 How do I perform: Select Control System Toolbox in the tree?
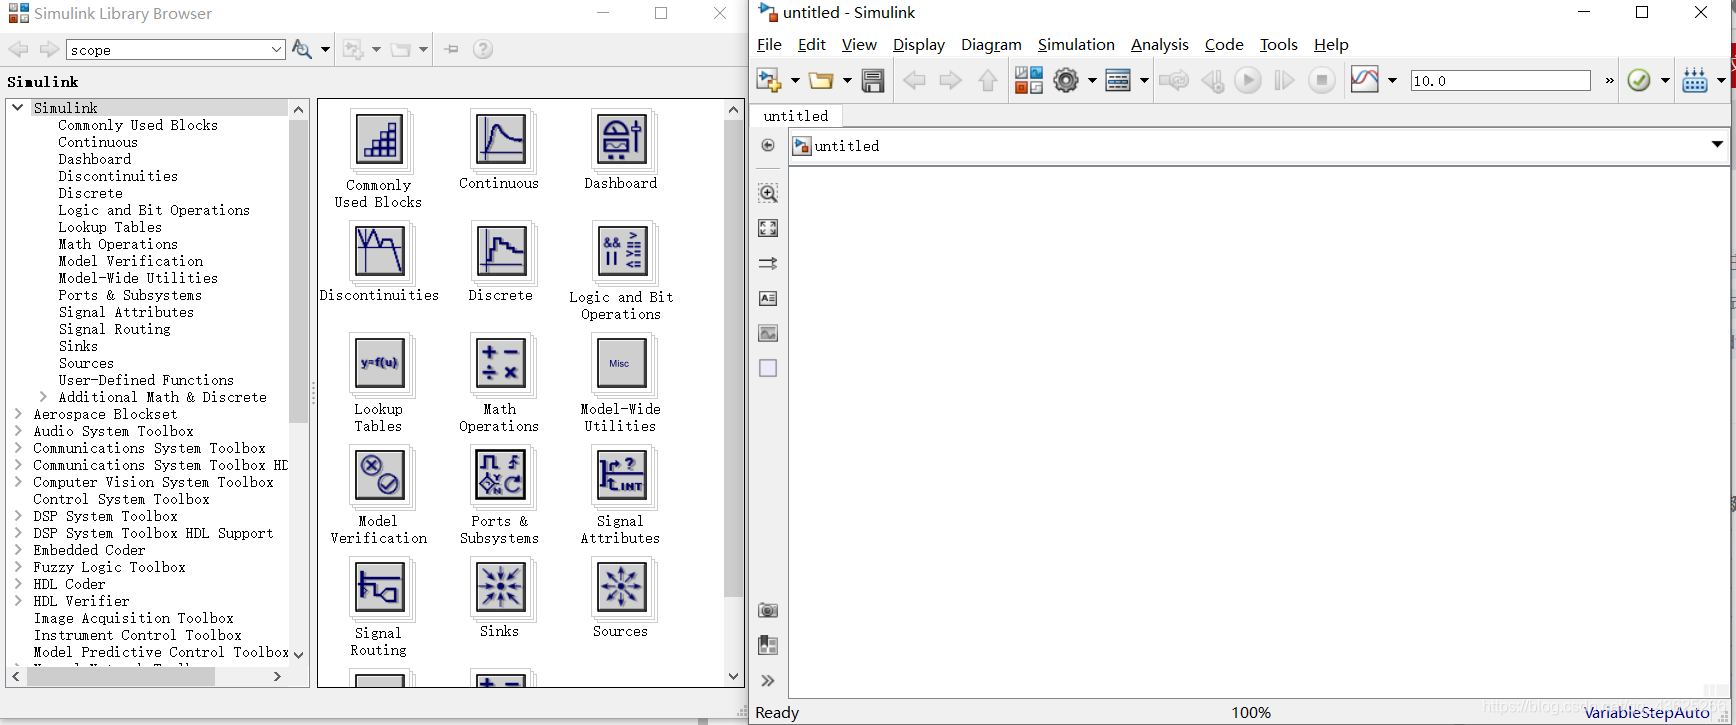(x=121, y=499)
